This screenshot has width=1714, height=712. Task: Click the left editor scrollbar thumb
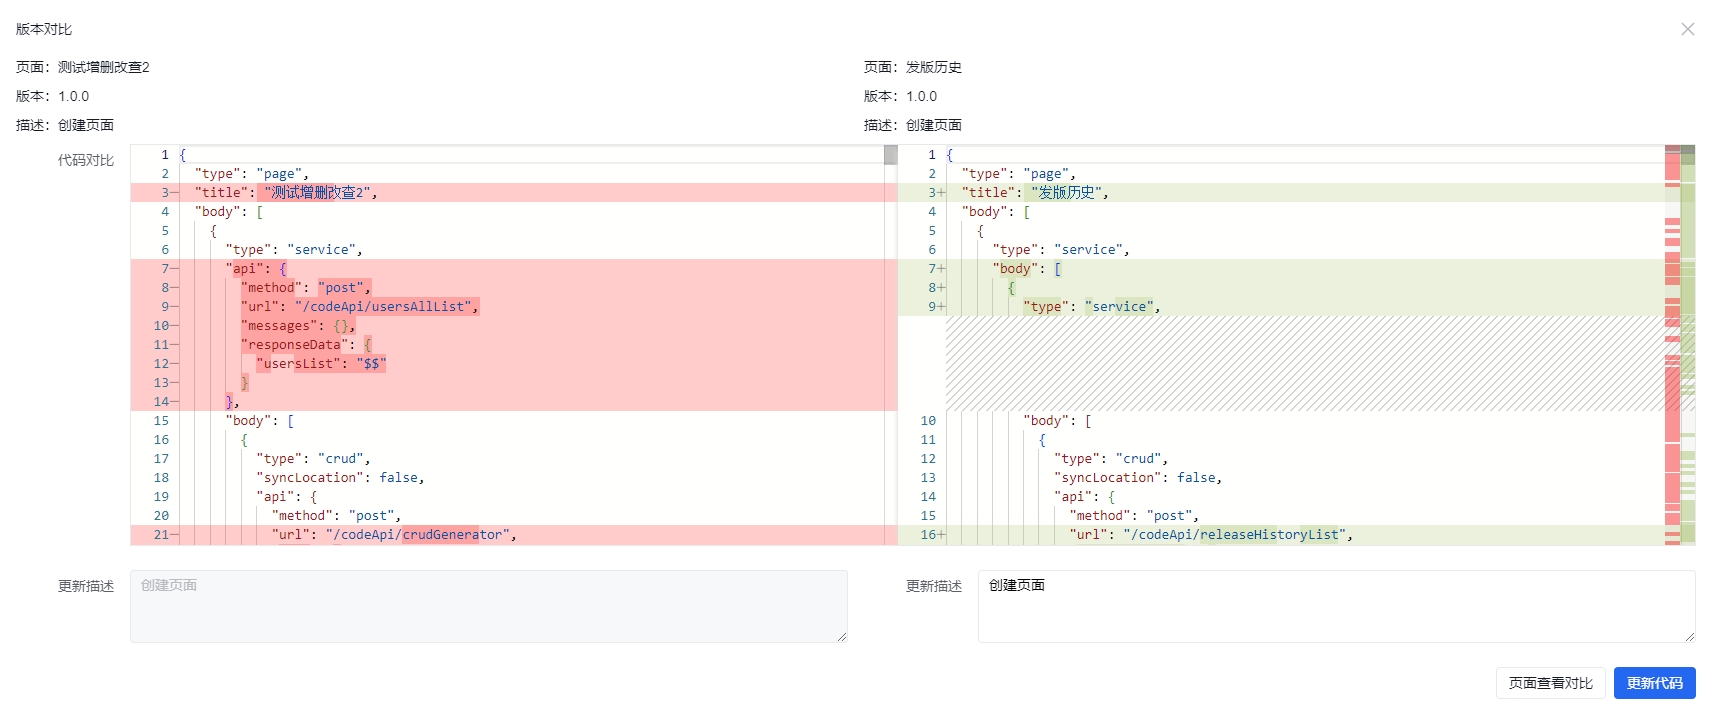pyautogui.click(x=890, y=155)
